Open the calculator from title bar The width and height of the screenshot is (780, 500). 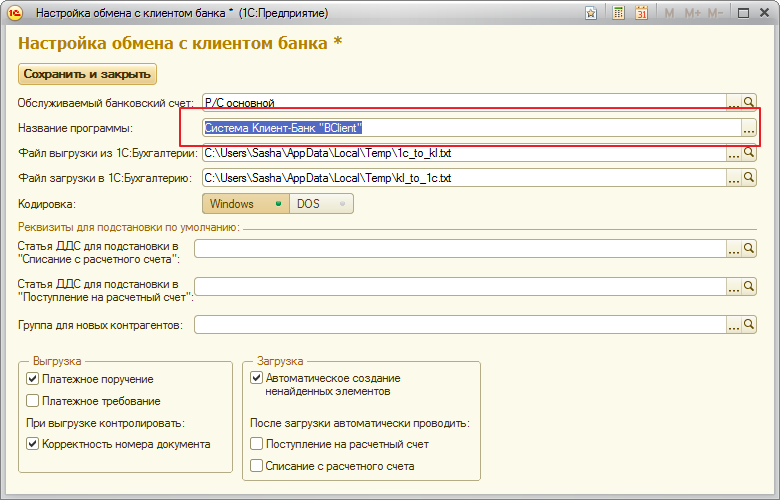pos(619,14)
